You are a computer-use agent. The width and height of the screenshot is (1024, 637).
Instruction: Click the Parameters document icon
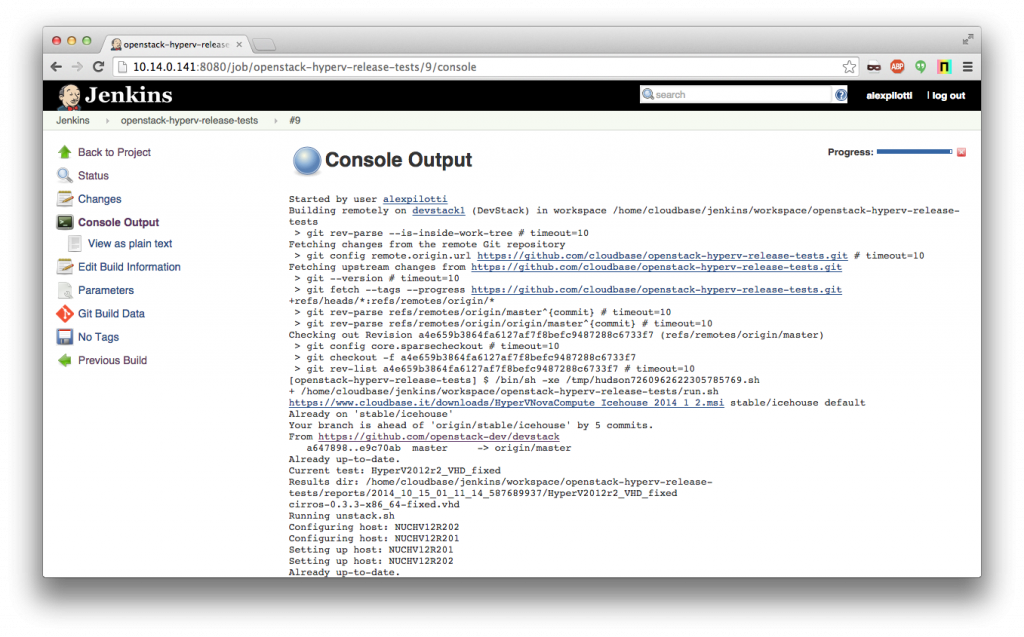(x=65, y=290)
